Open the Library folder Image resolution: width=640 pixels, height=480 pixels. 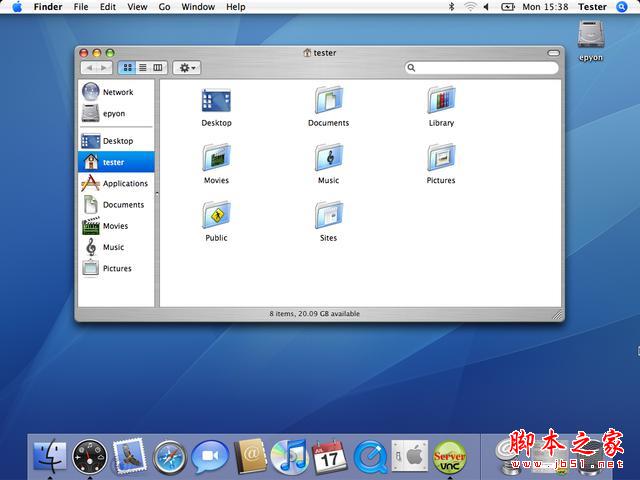pos(441,100)
